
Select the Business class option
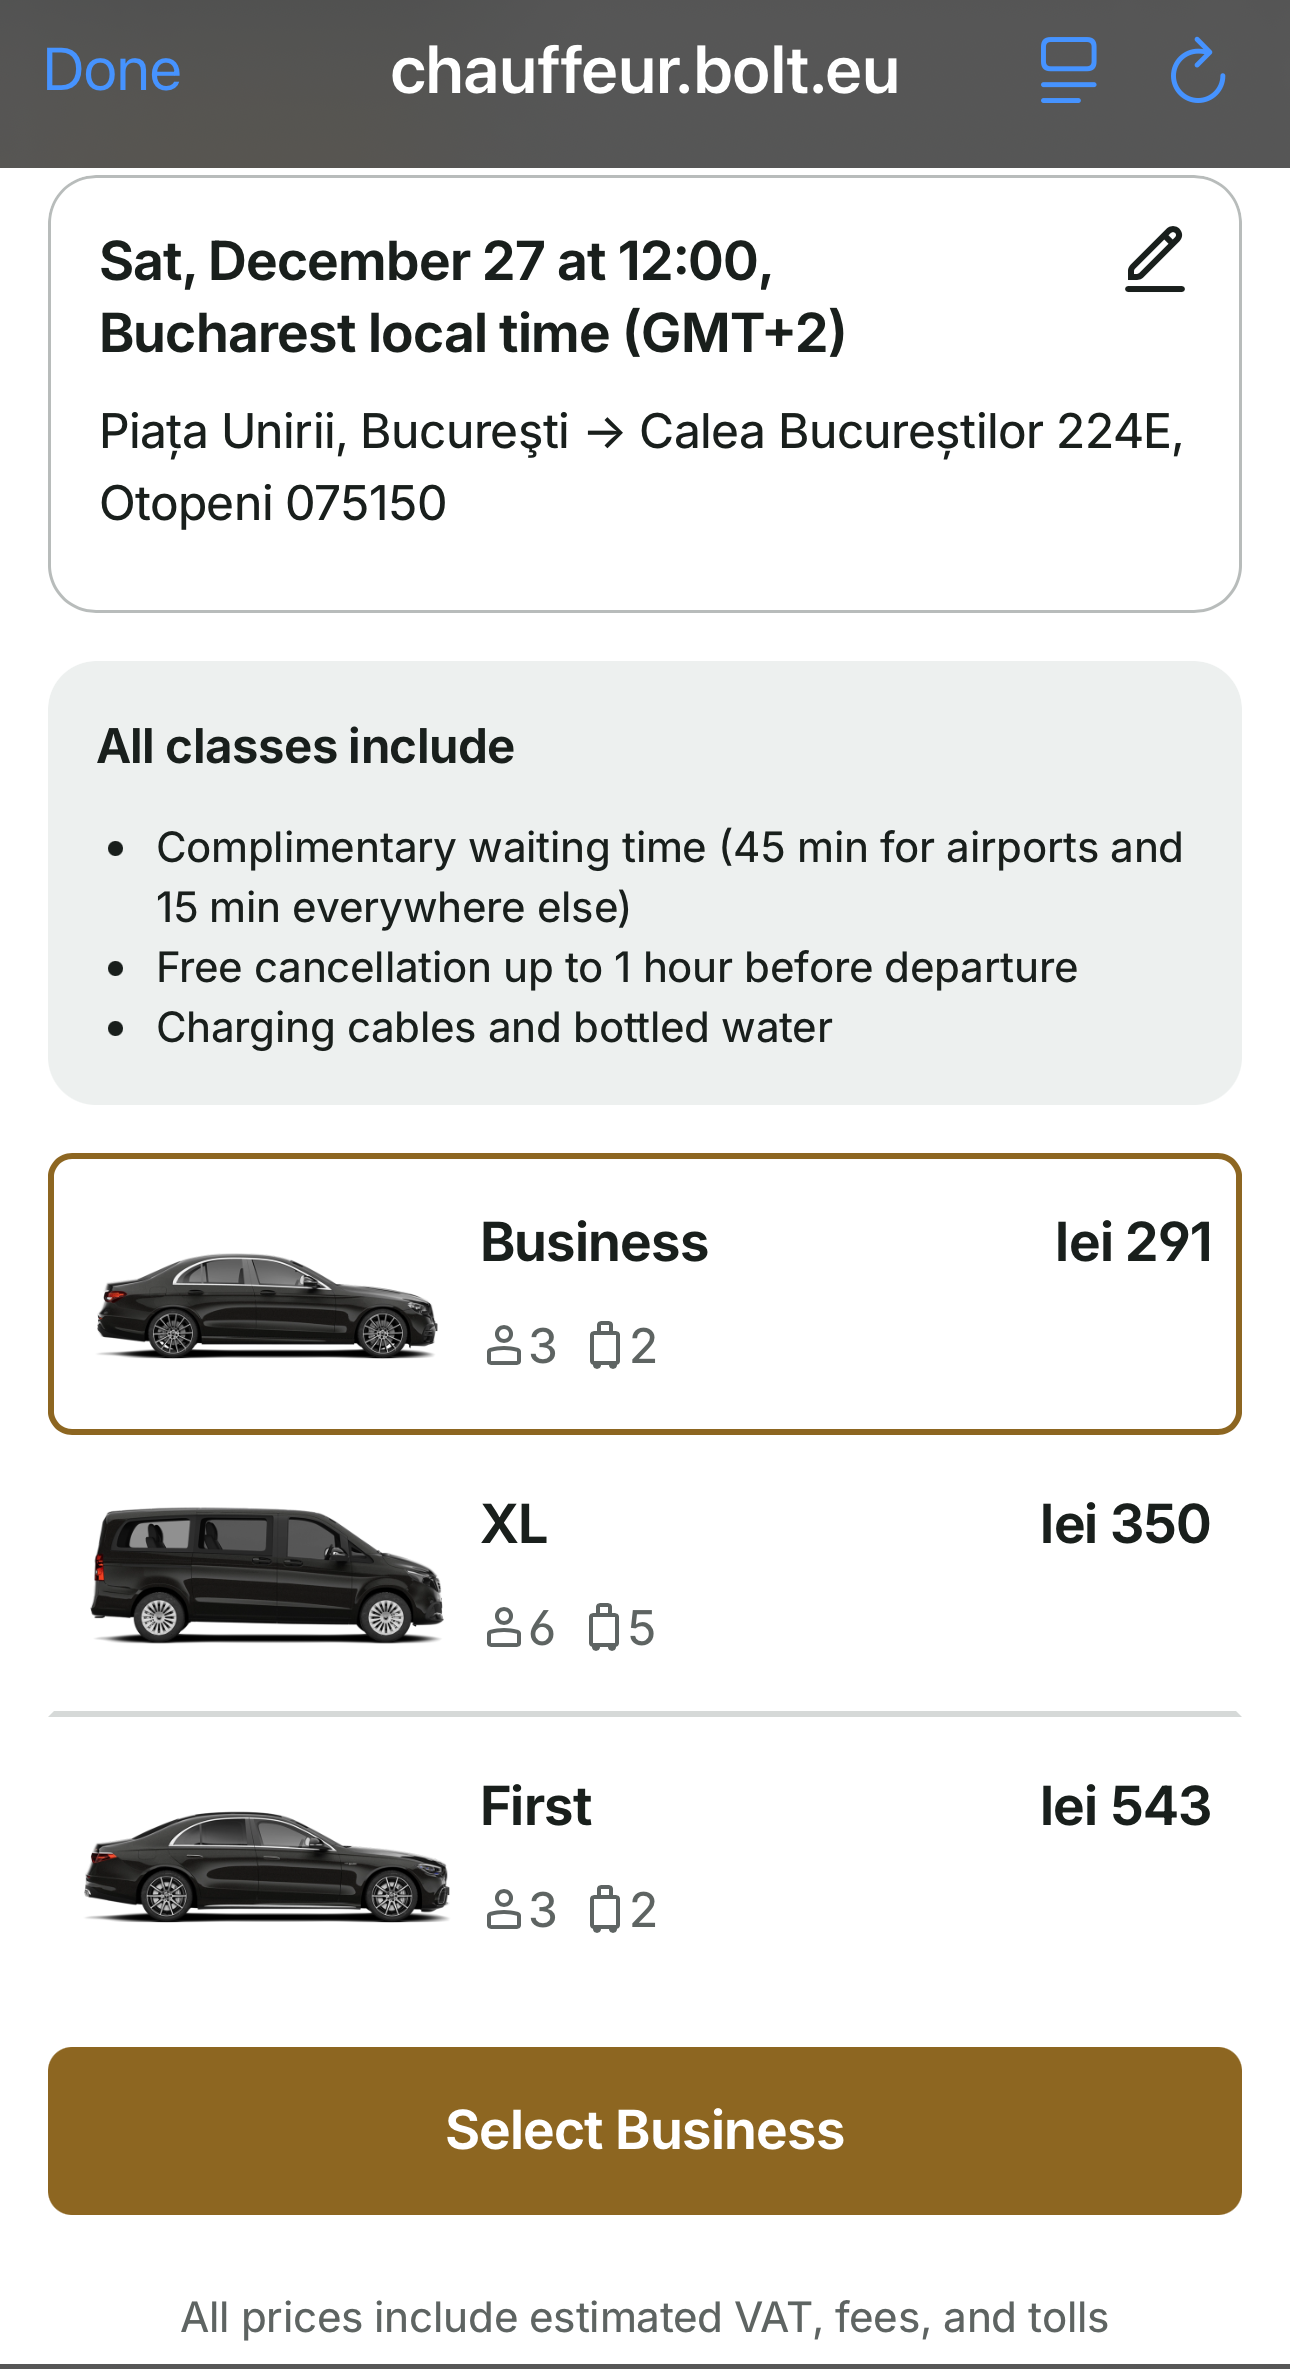click(594, 1243)
